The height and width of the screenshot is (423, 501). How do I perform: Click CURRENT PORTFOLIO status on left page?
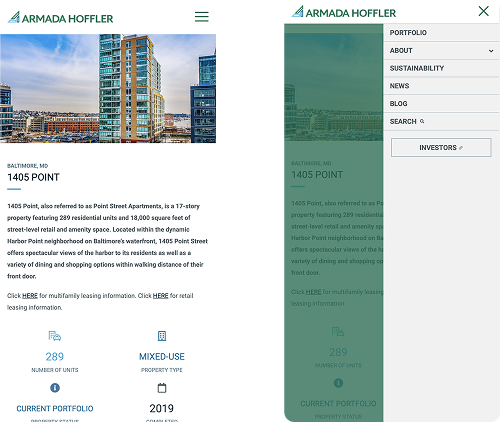tap(55, 408)
